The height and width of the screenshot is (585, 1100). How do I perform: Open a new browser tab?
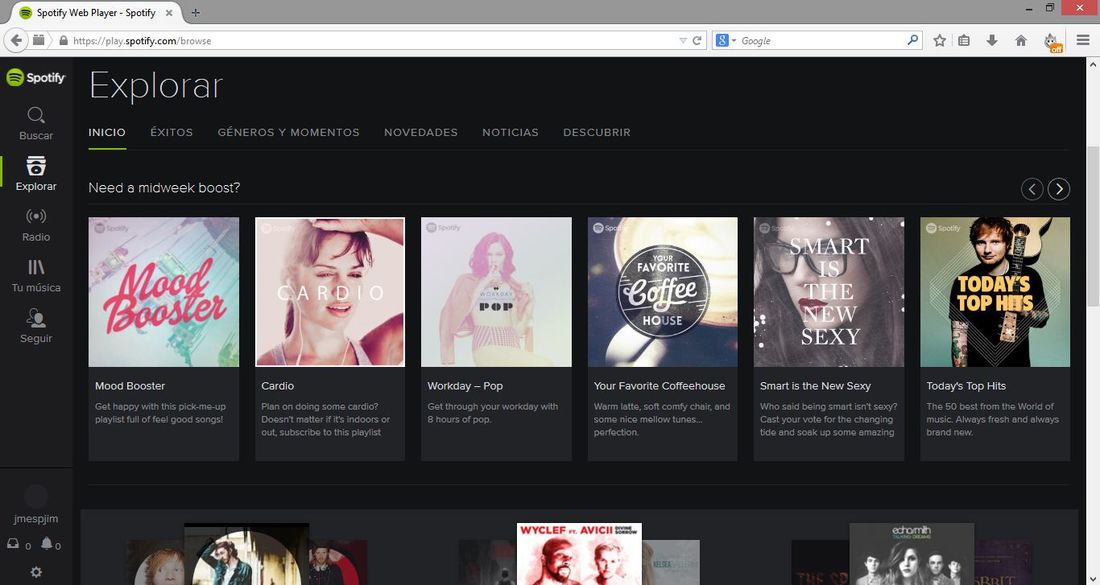coord(196,13)
